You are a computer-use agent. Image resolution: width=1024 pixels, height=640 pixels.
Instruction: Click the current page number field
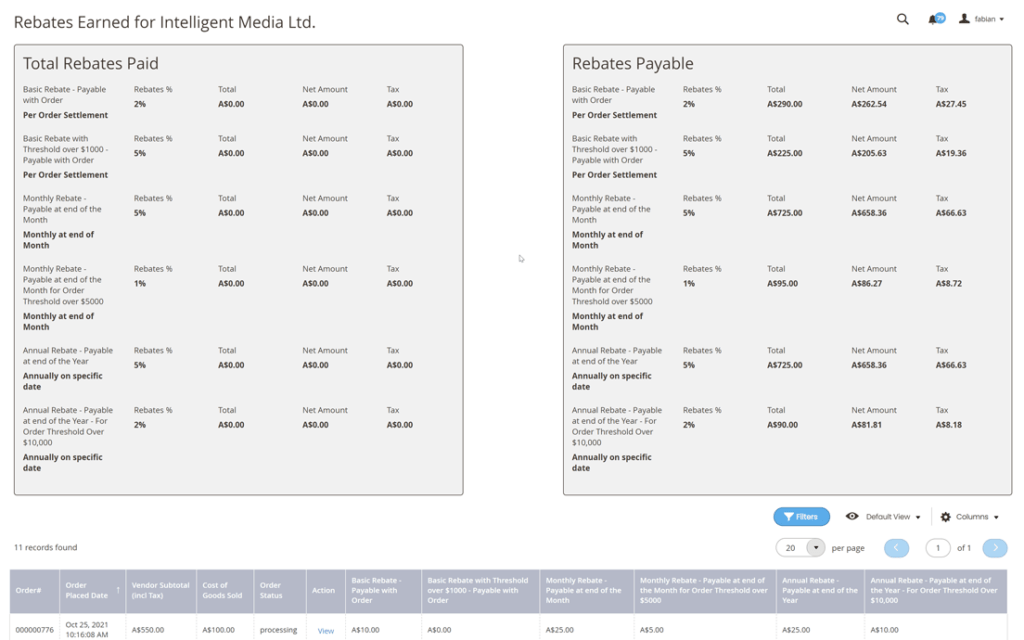(x=938, y=547)
